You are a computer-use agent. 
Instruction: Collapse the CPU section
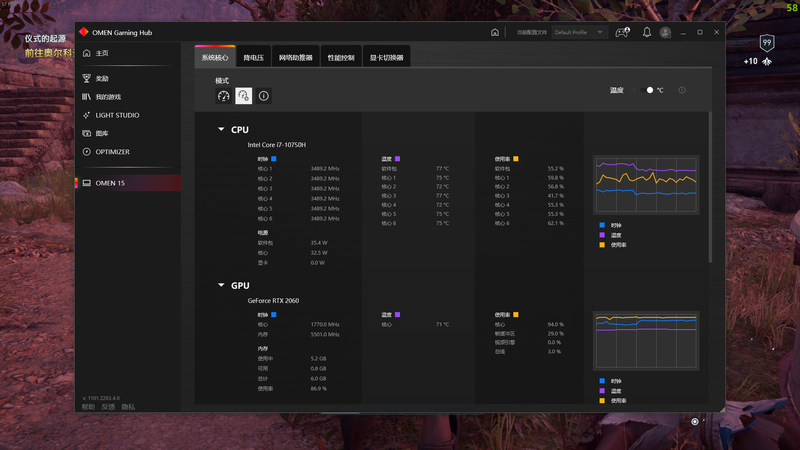[221, 130]
